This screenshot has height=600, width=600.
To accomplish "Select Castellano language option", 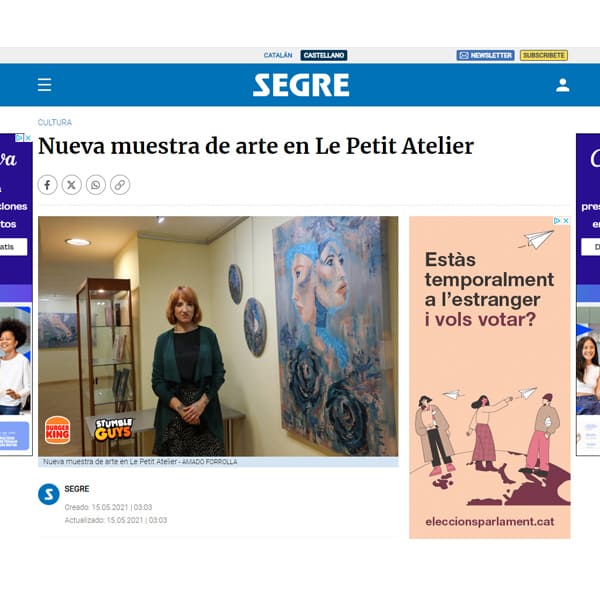I will 324,55.
